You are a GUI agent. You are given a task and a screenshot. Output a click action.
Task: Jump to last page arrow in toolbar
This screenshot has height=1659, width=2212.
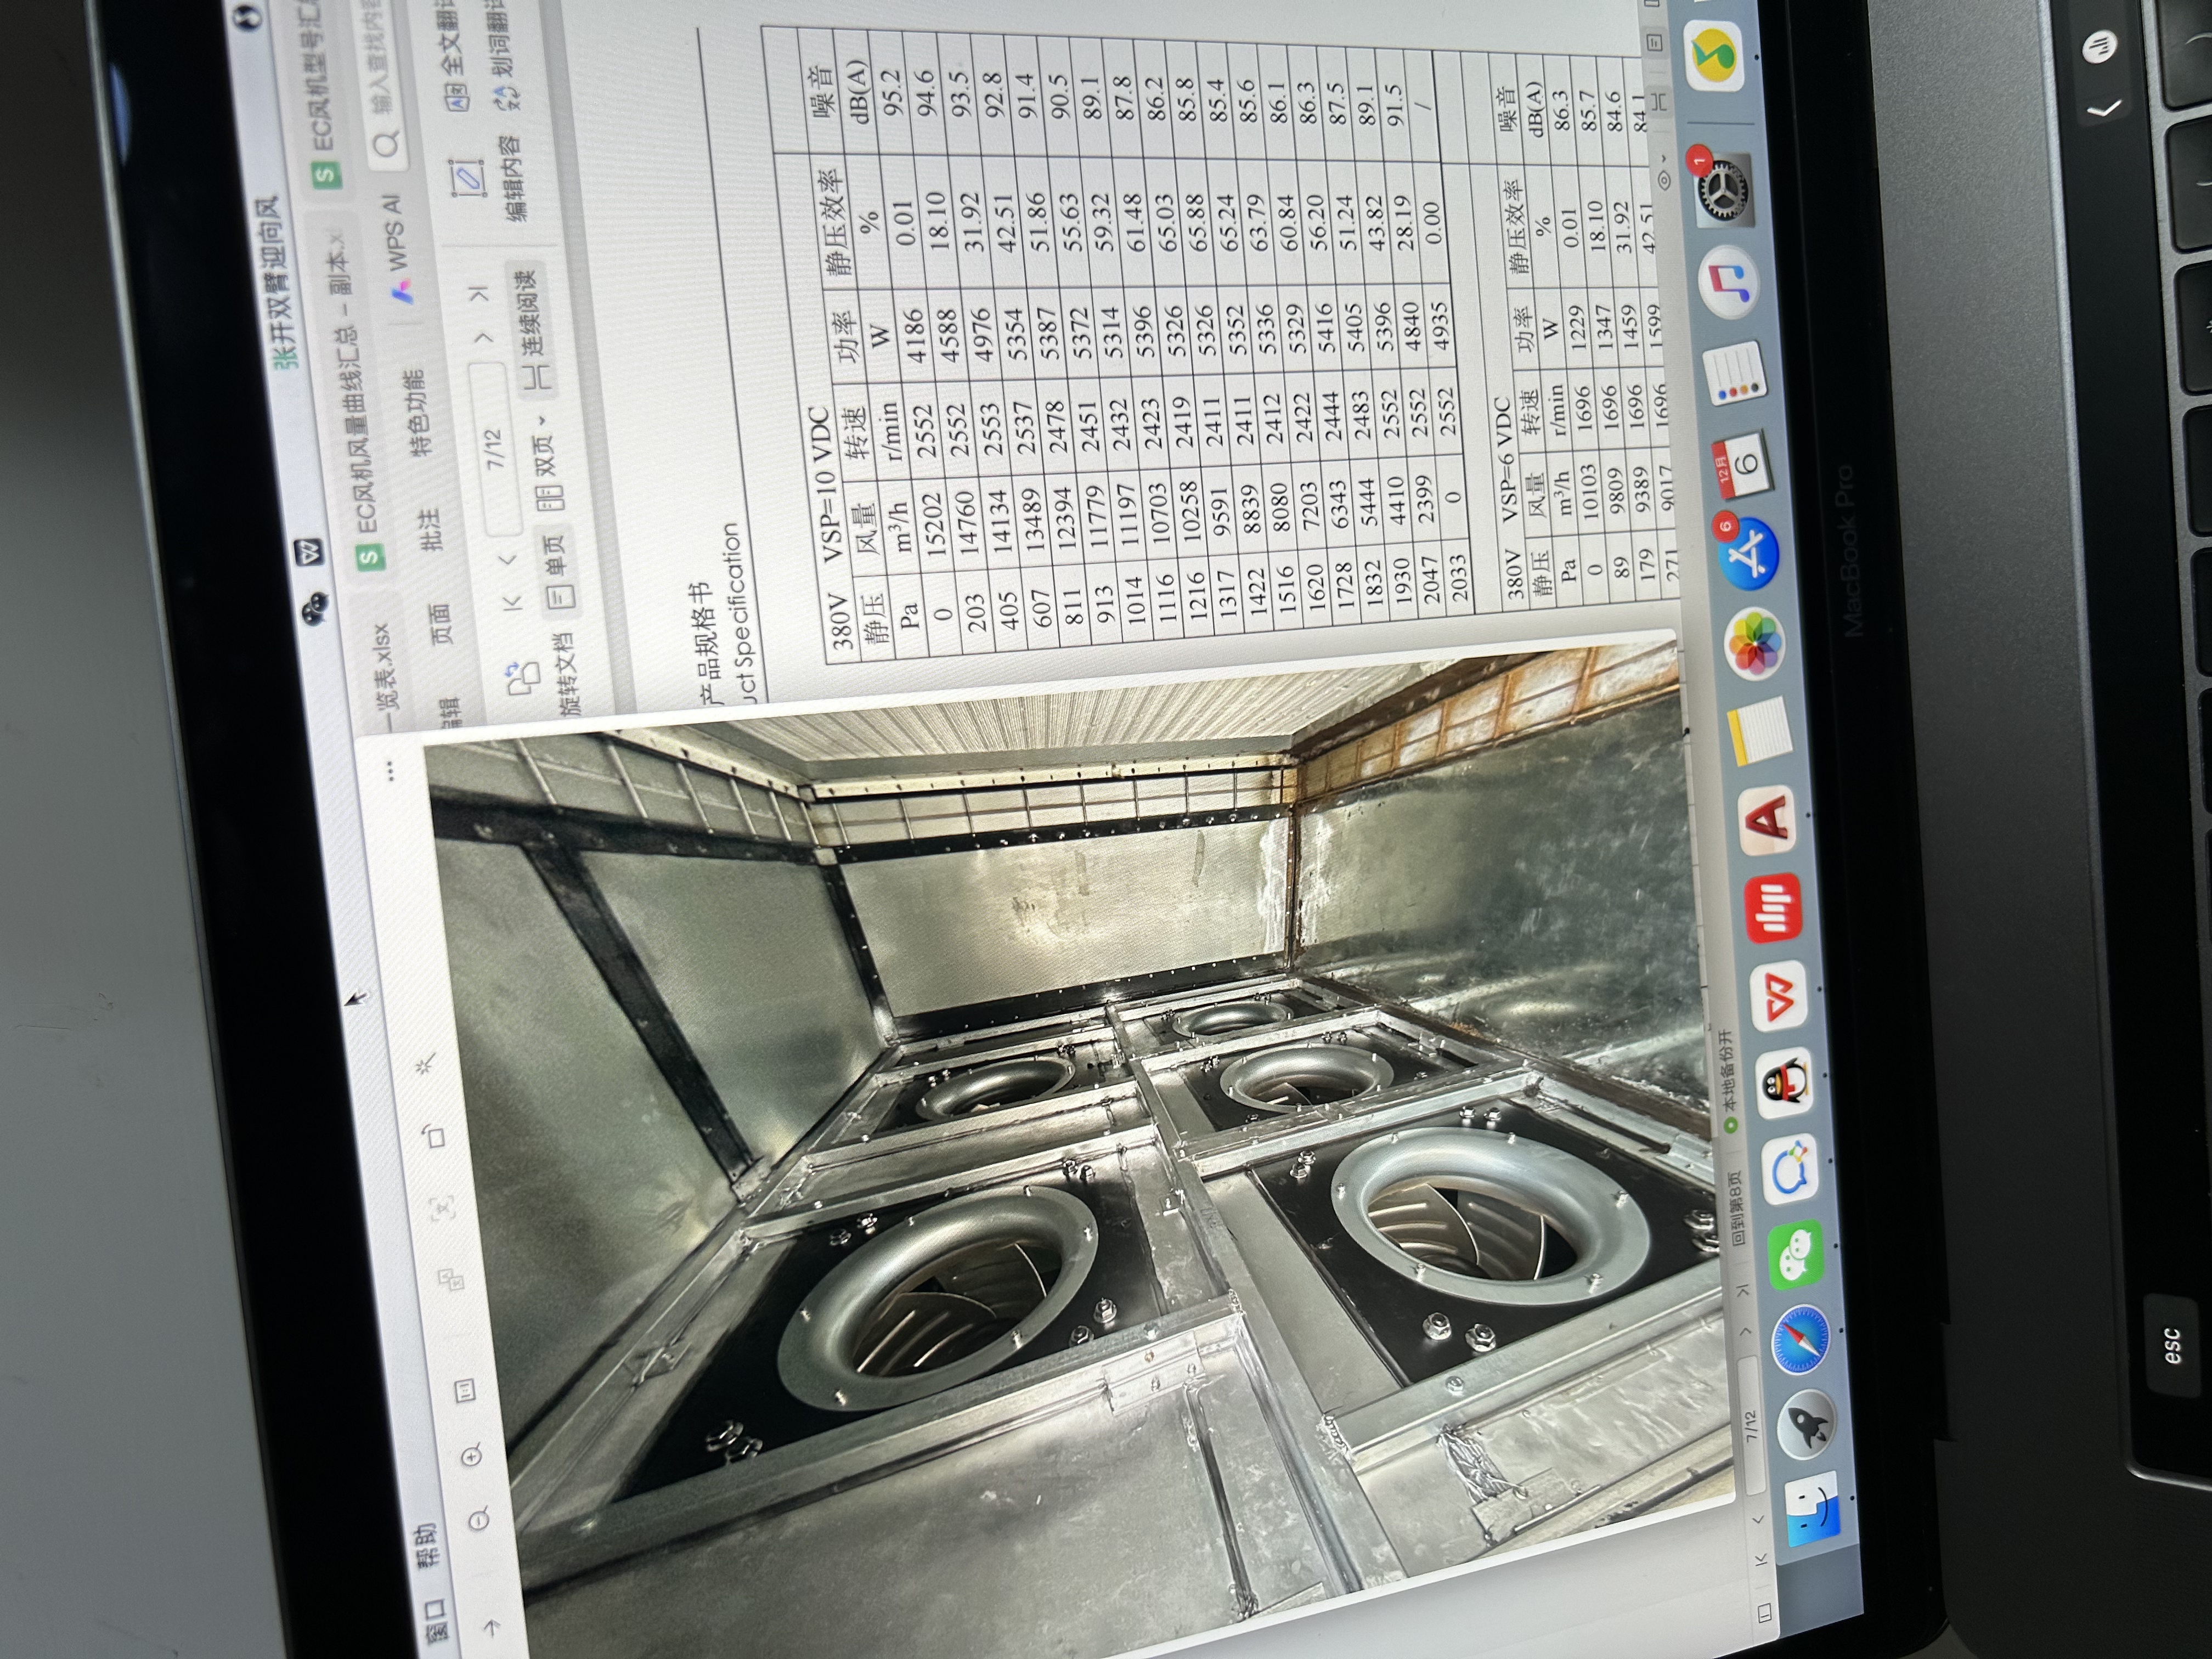(479, 293)
